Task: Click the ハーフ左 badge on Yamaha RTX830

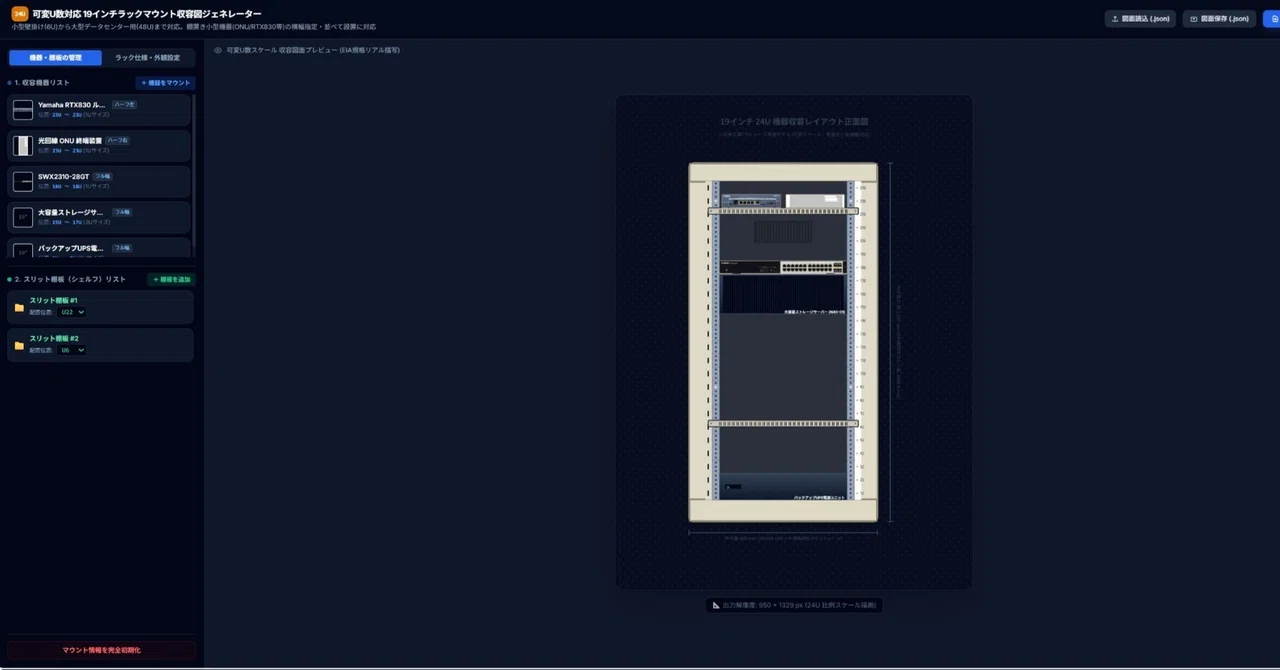Action: (124, 105)
